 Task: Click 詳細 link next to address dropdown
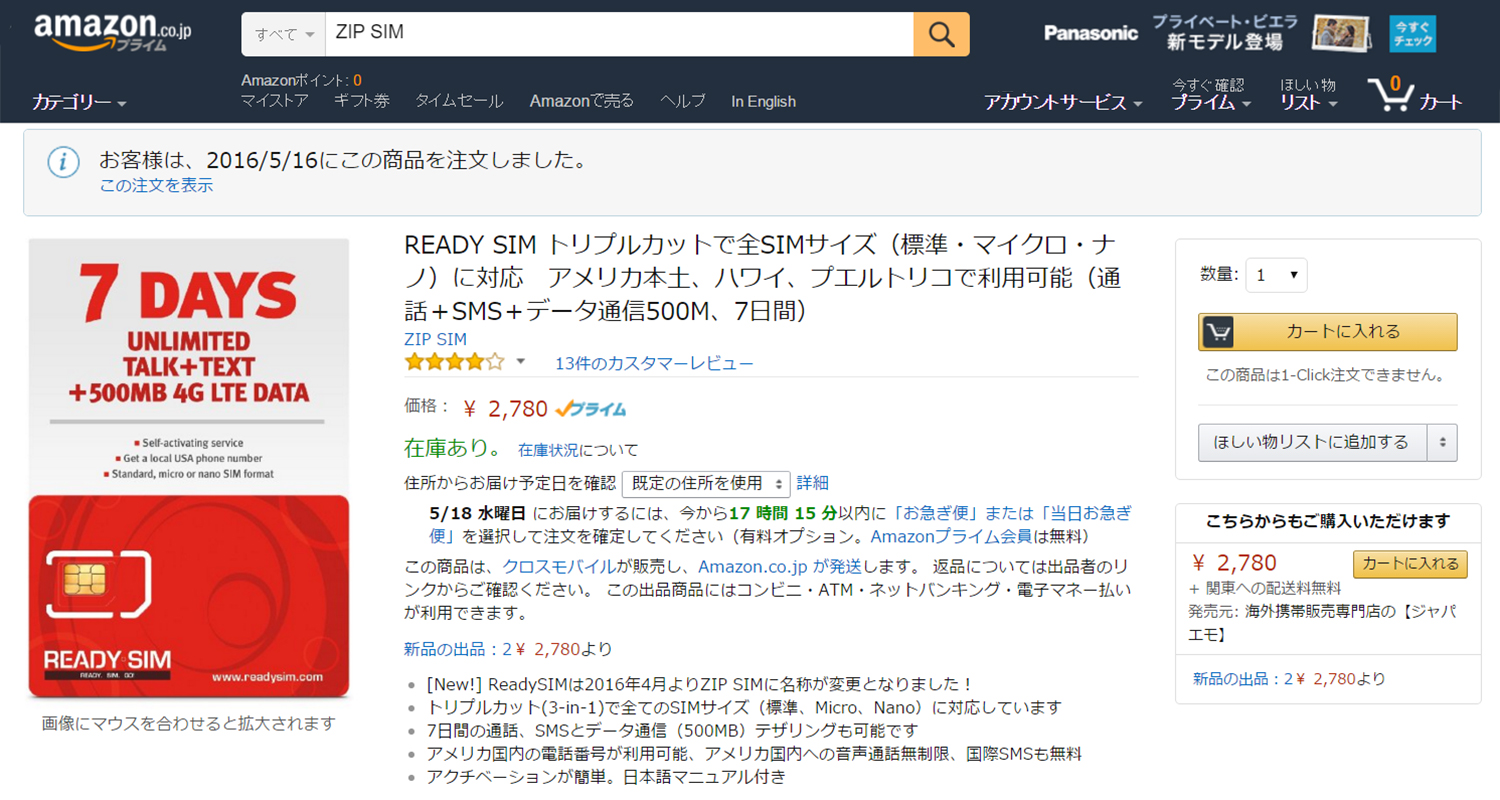click(x=812, y=483)
